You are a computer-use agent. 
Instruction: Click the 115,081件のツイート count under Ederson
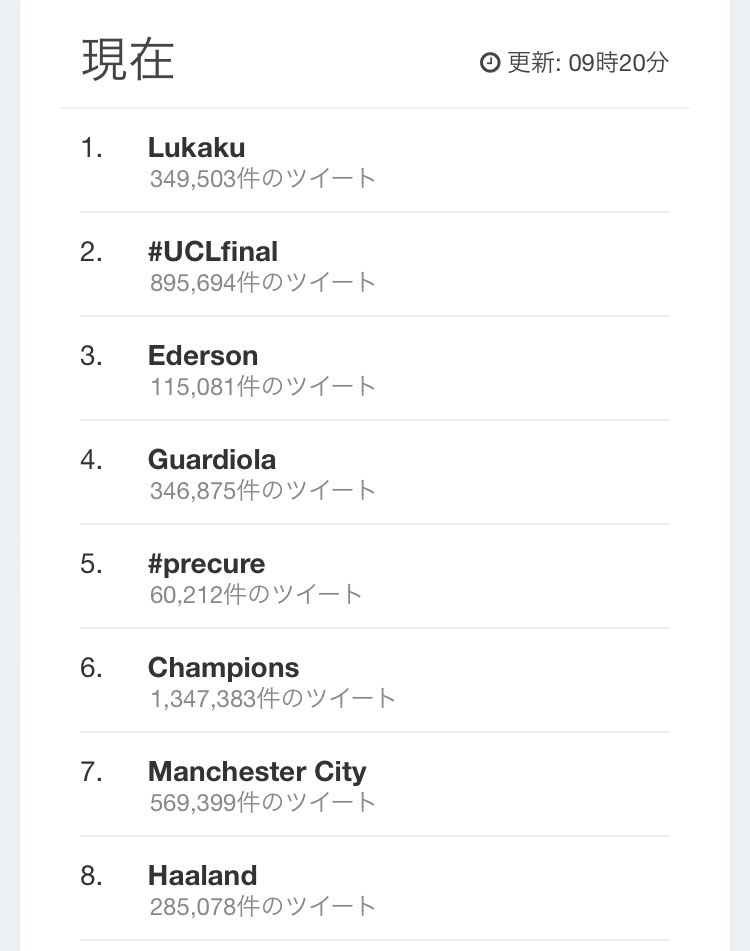click(263, 386)
